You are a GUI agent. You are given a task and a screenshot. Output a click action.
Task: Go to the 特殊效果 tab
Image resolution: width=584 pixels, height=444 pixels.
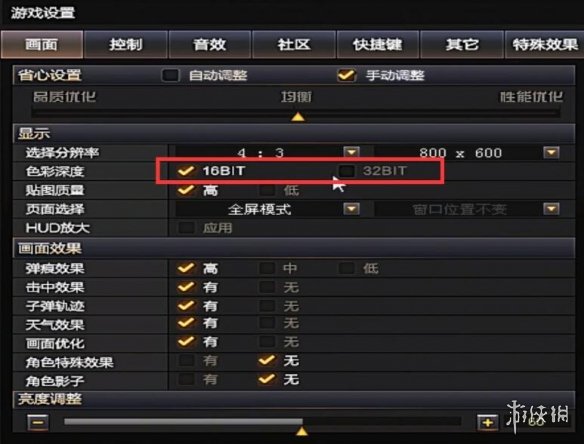click(545, 45)
